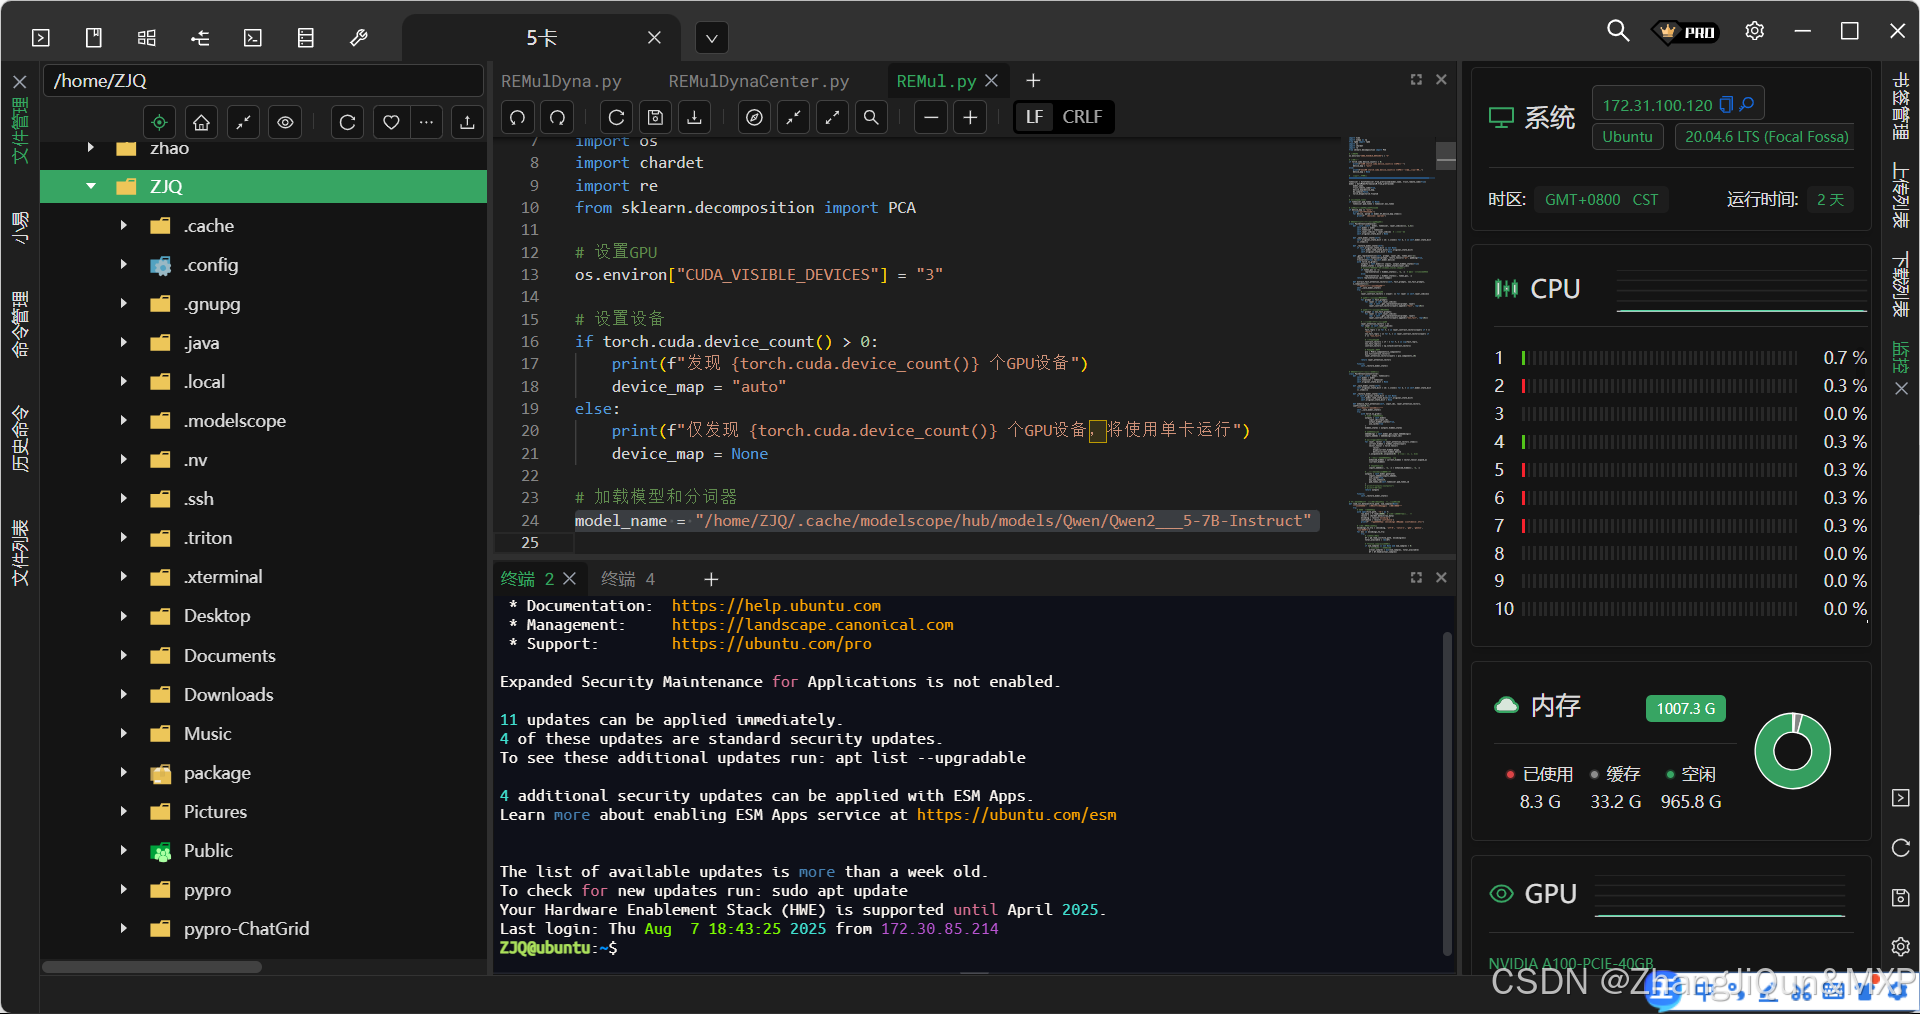
Task: Open the layout grid icon in top bar
Action: [147, 38]
